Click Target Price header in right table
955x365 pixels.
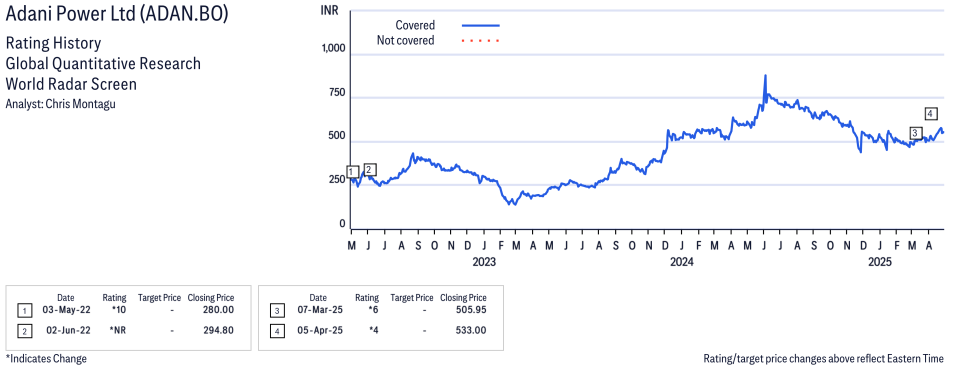tap(412, 298)
